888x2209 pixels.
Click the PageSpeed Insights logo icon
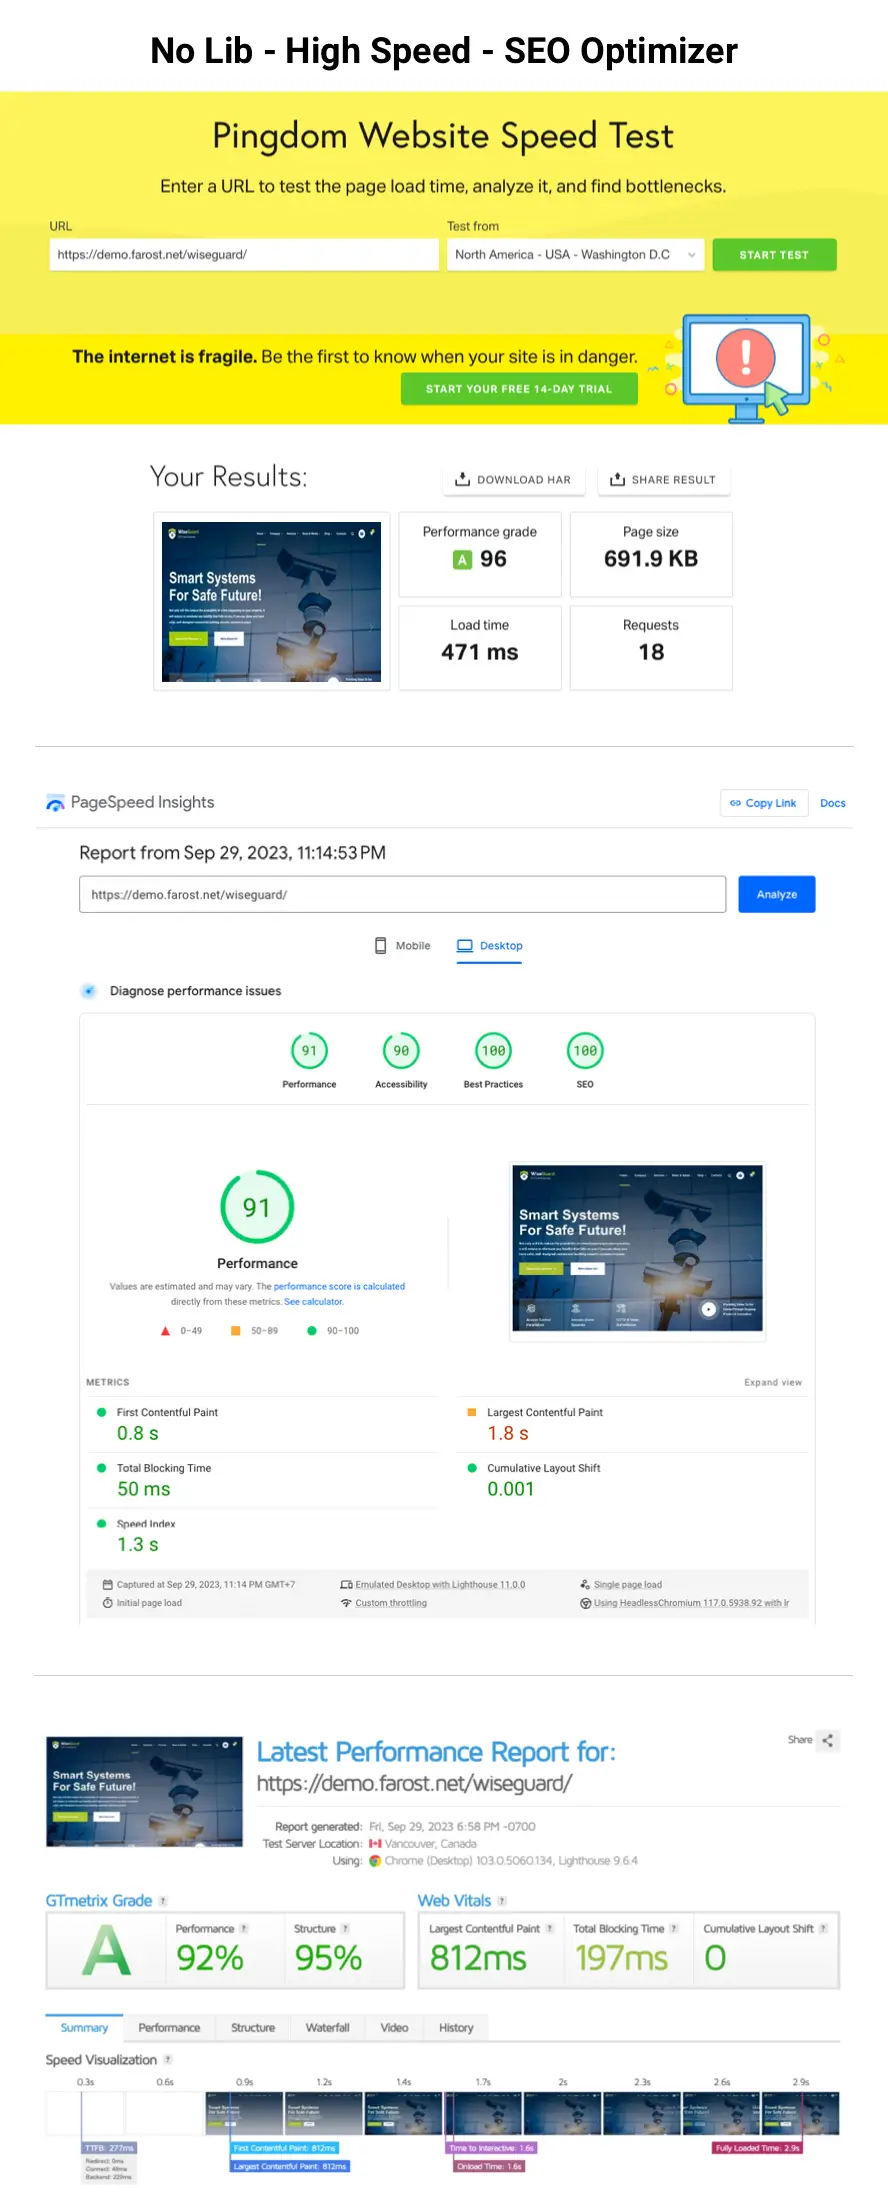[55, 803]
